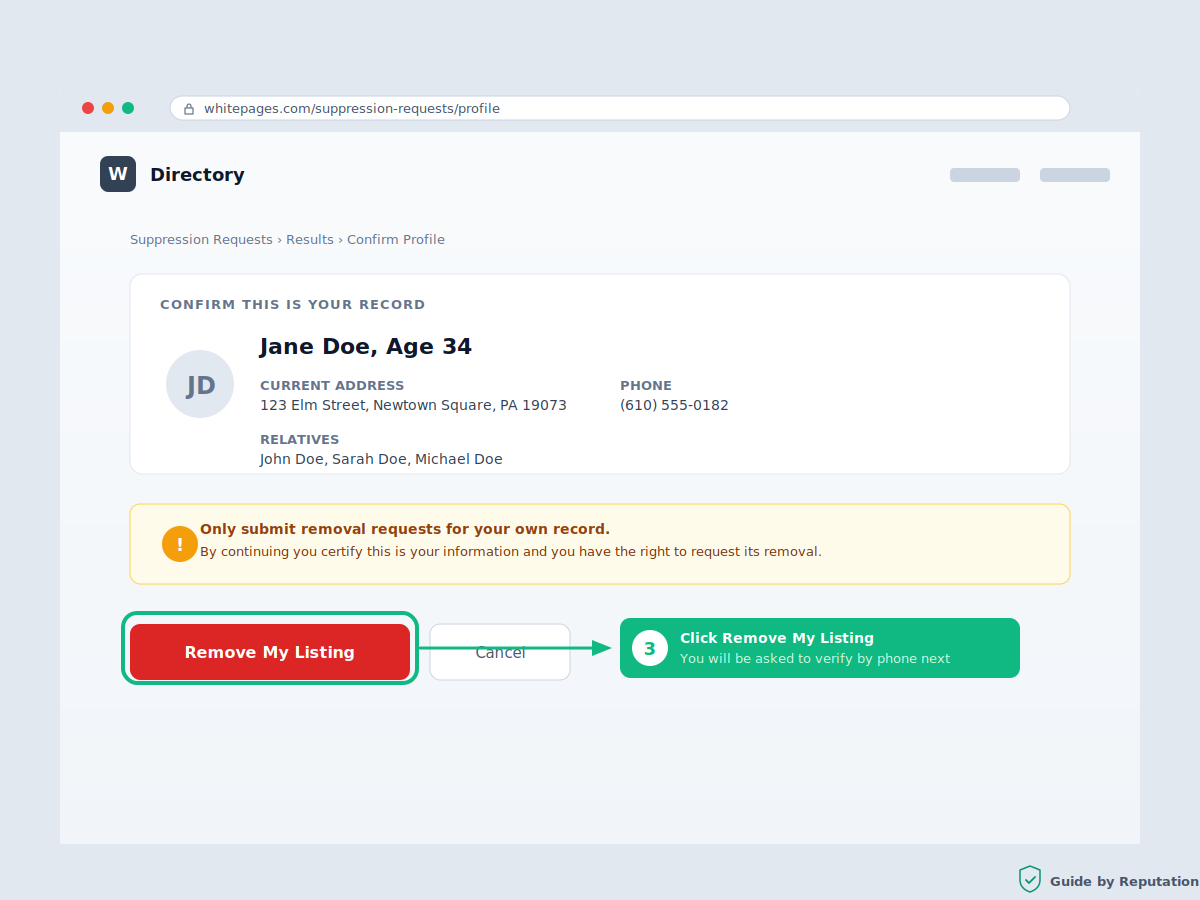
Task: Click the orange warning exclamation icon
Action: point(180,544)
